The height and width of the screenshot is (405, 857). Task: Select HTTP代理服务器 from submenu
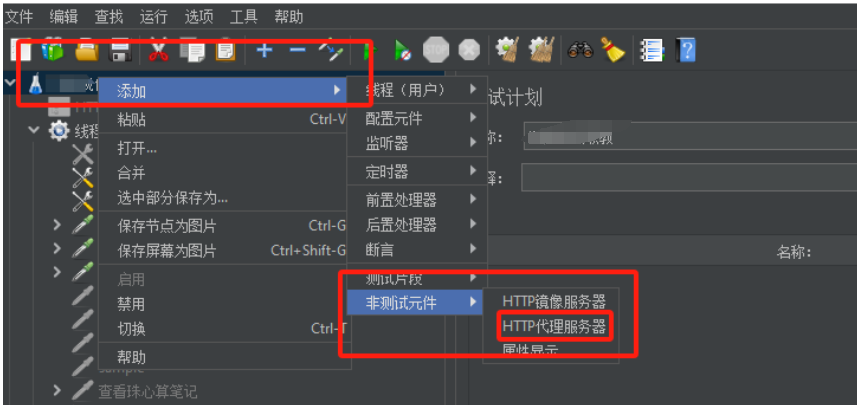[x=554, y=326]
